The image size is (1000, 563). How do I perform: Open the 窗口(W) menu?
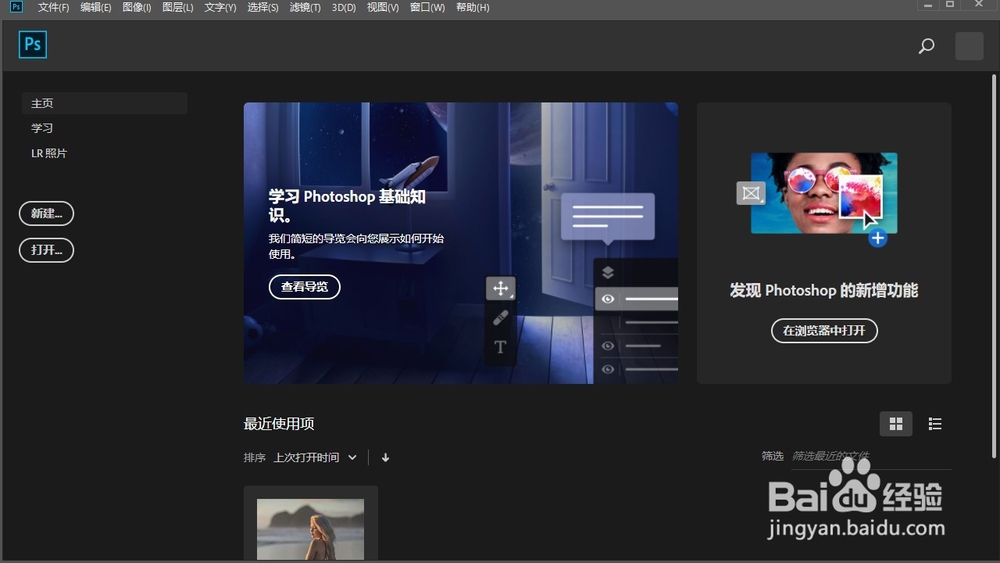coord(427,8)
